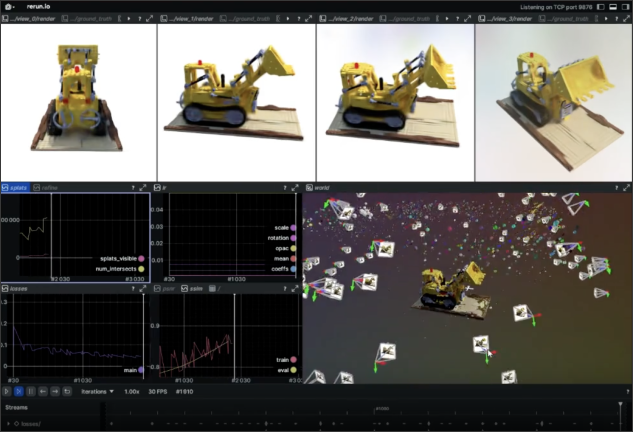Toggle loop playback mode
The height and width of the screenshot is (432, 633).
coord(66,391)
